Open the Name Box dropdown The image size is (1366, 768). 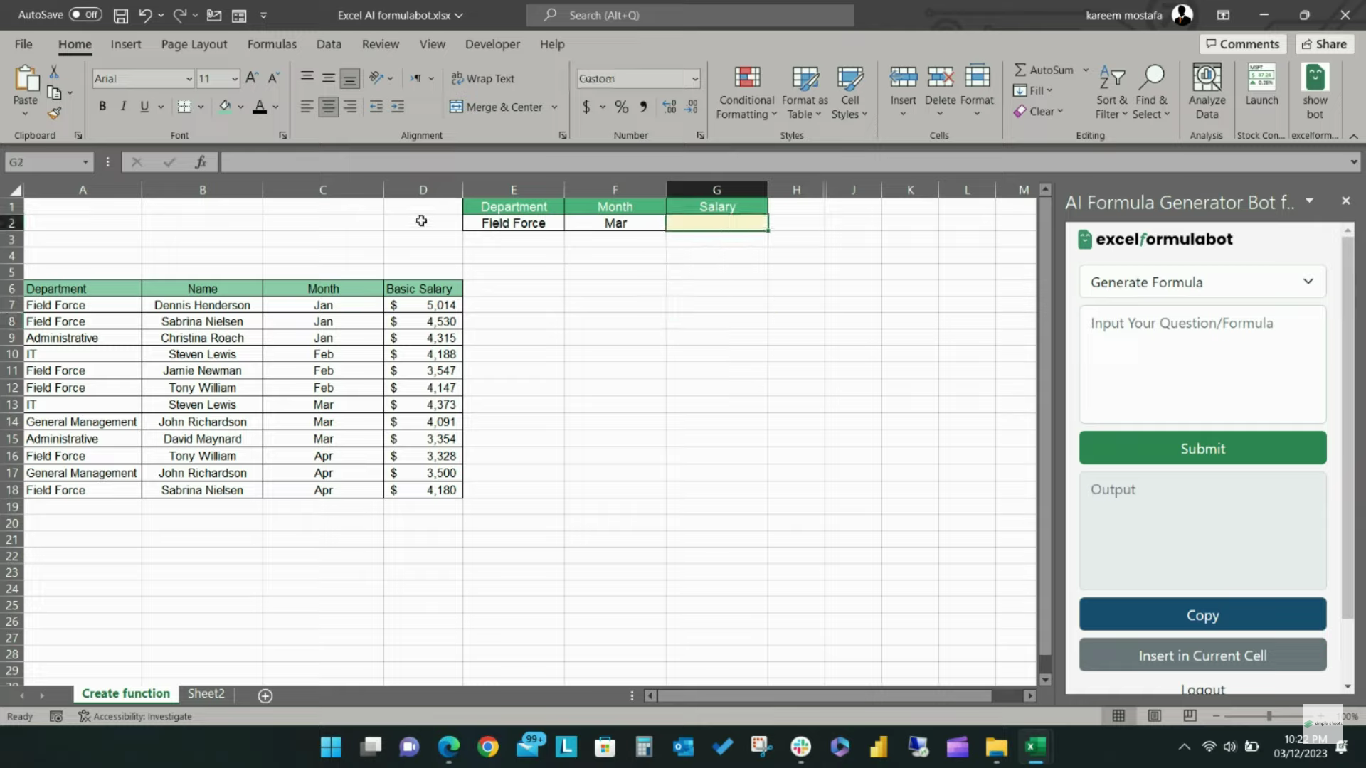click(86, 162)
